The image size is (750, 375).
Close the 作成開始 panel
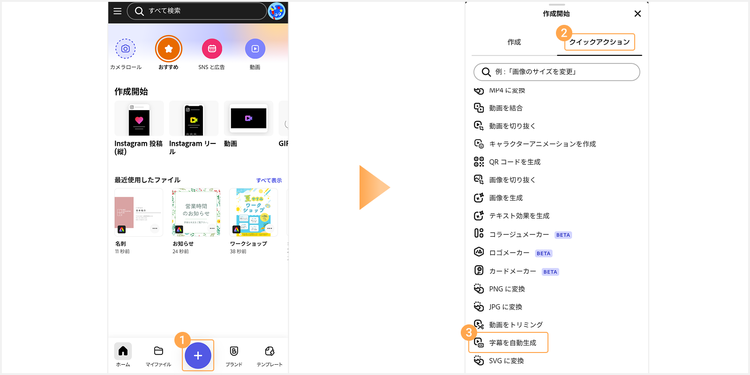637,14
